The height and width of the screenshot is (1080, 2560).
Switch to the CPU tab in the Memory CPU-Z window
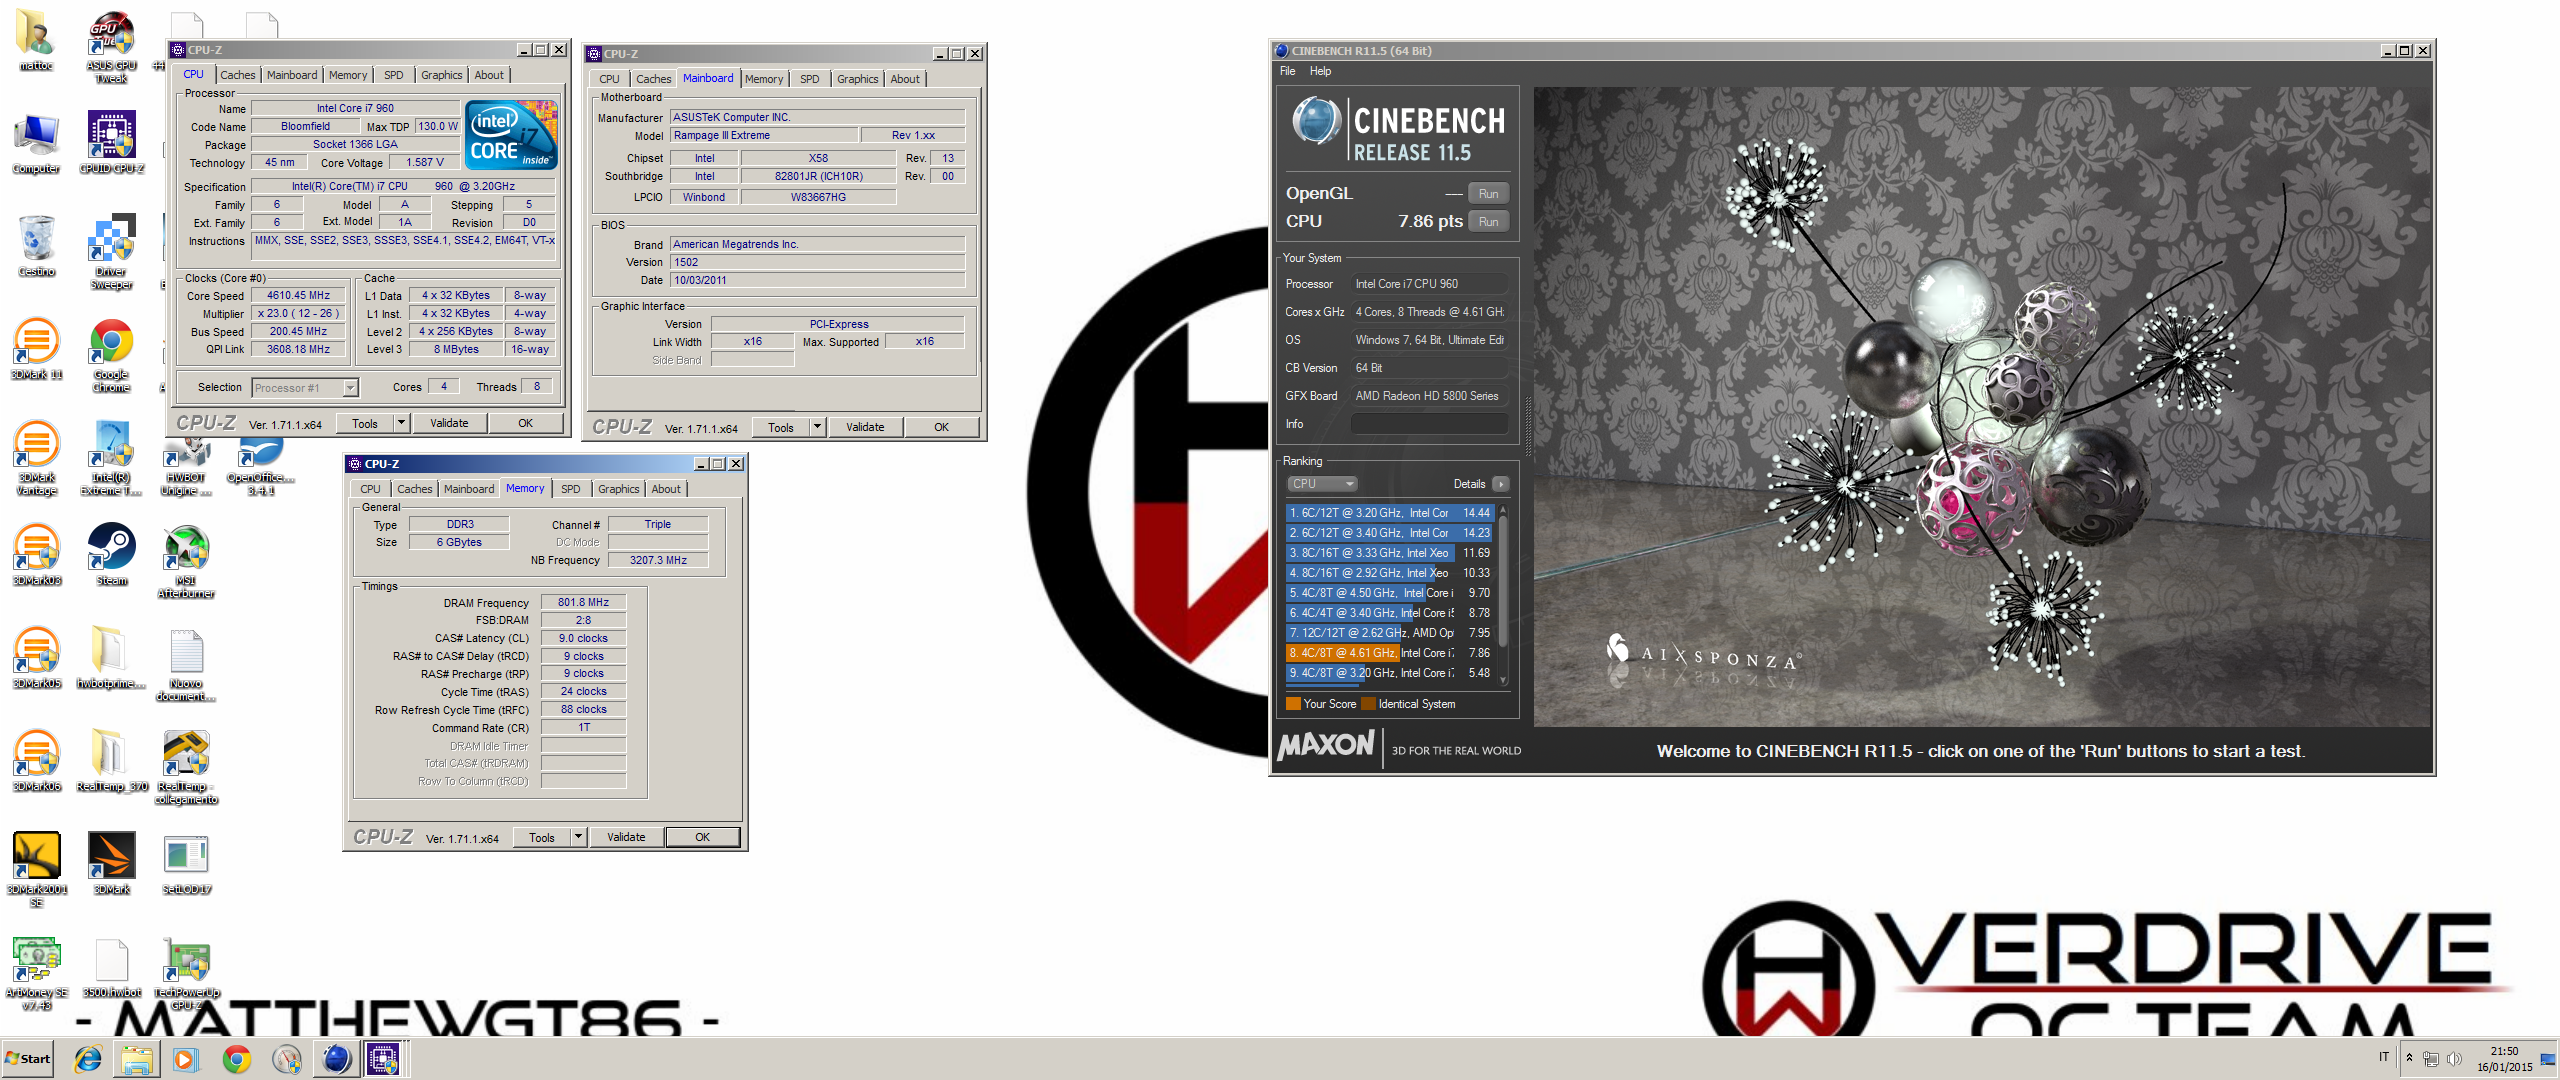[370, 489]
